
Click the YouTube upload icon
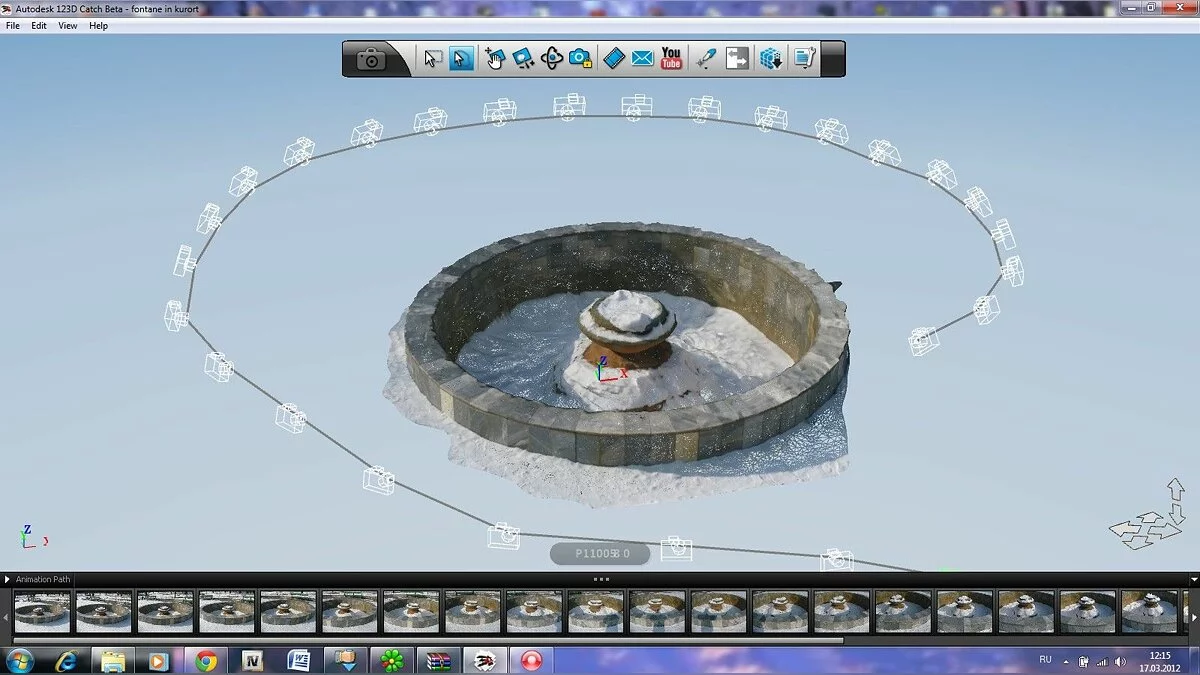670,58
